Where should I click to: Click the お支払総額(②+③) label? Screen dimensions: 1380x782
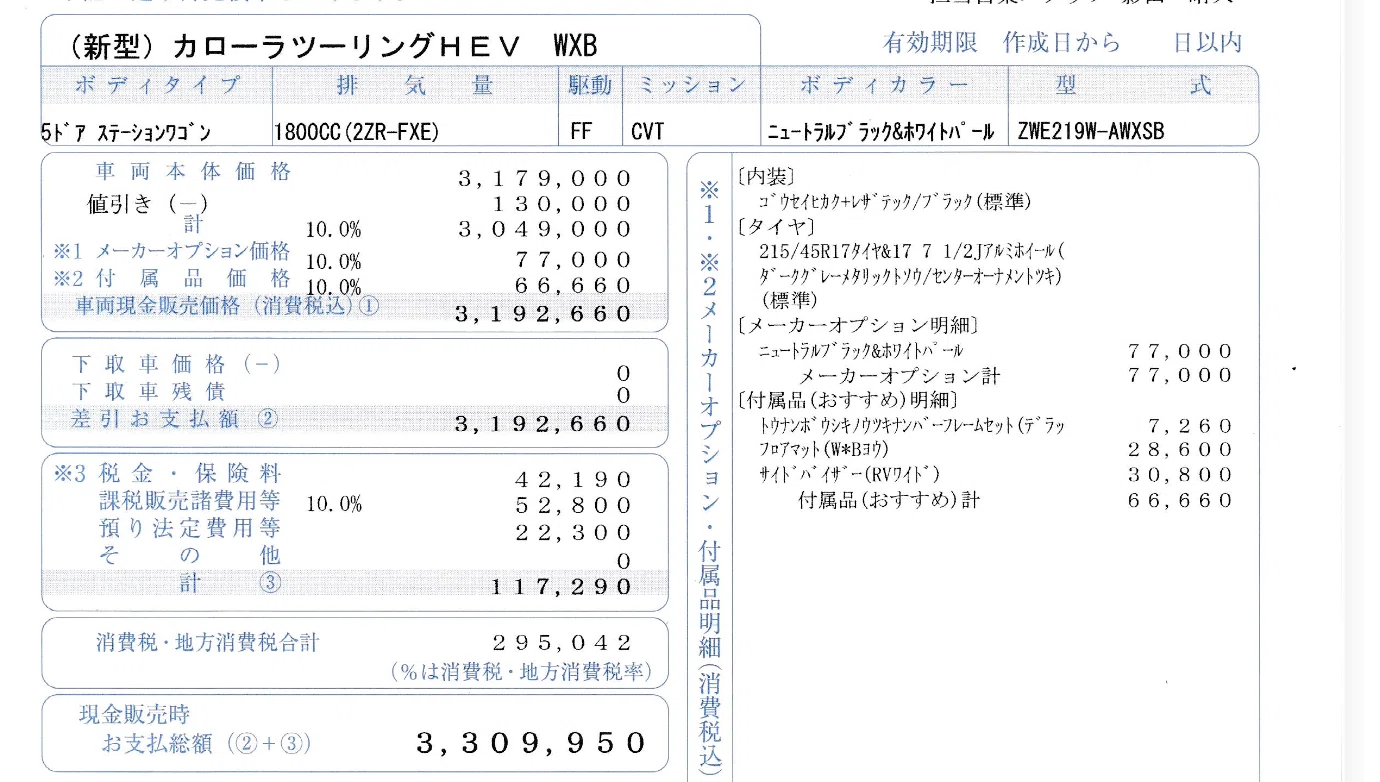(207, 744)
